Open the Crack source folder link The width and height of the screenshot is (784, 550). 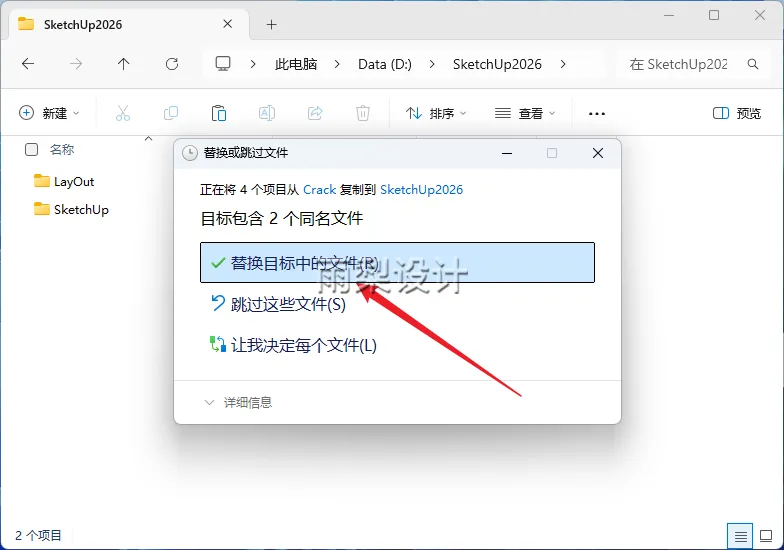click(320, 190)
